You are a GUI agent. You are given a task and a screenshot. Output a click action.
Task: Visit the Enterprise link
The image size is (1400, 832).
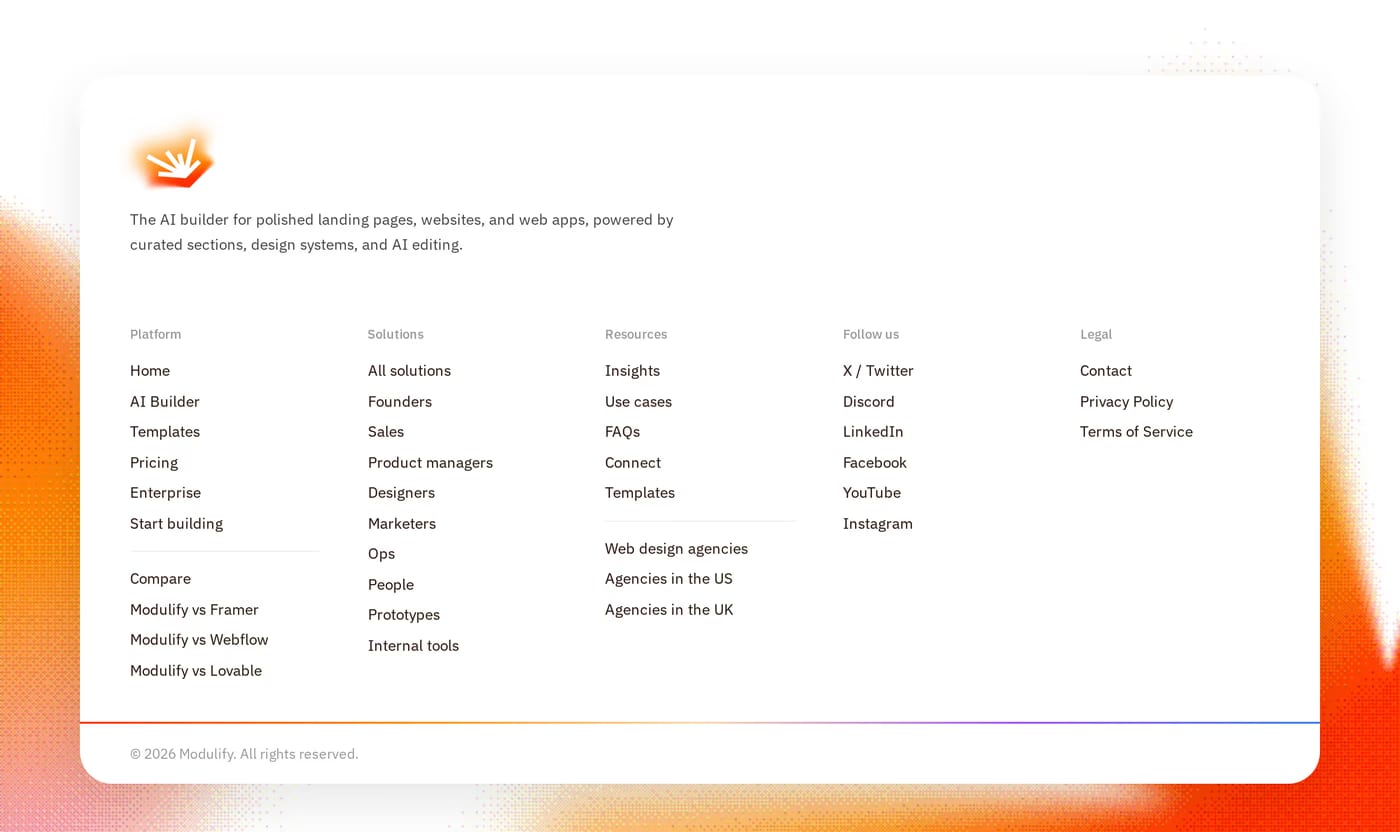pos(165,493)
